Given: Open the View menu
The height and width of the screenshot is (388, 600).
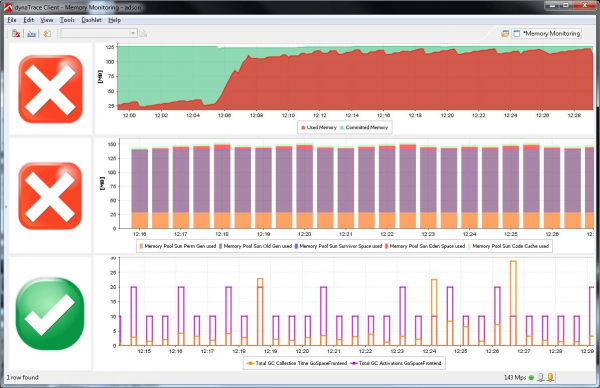Looking at the screenshot, I should pos(47,20).
